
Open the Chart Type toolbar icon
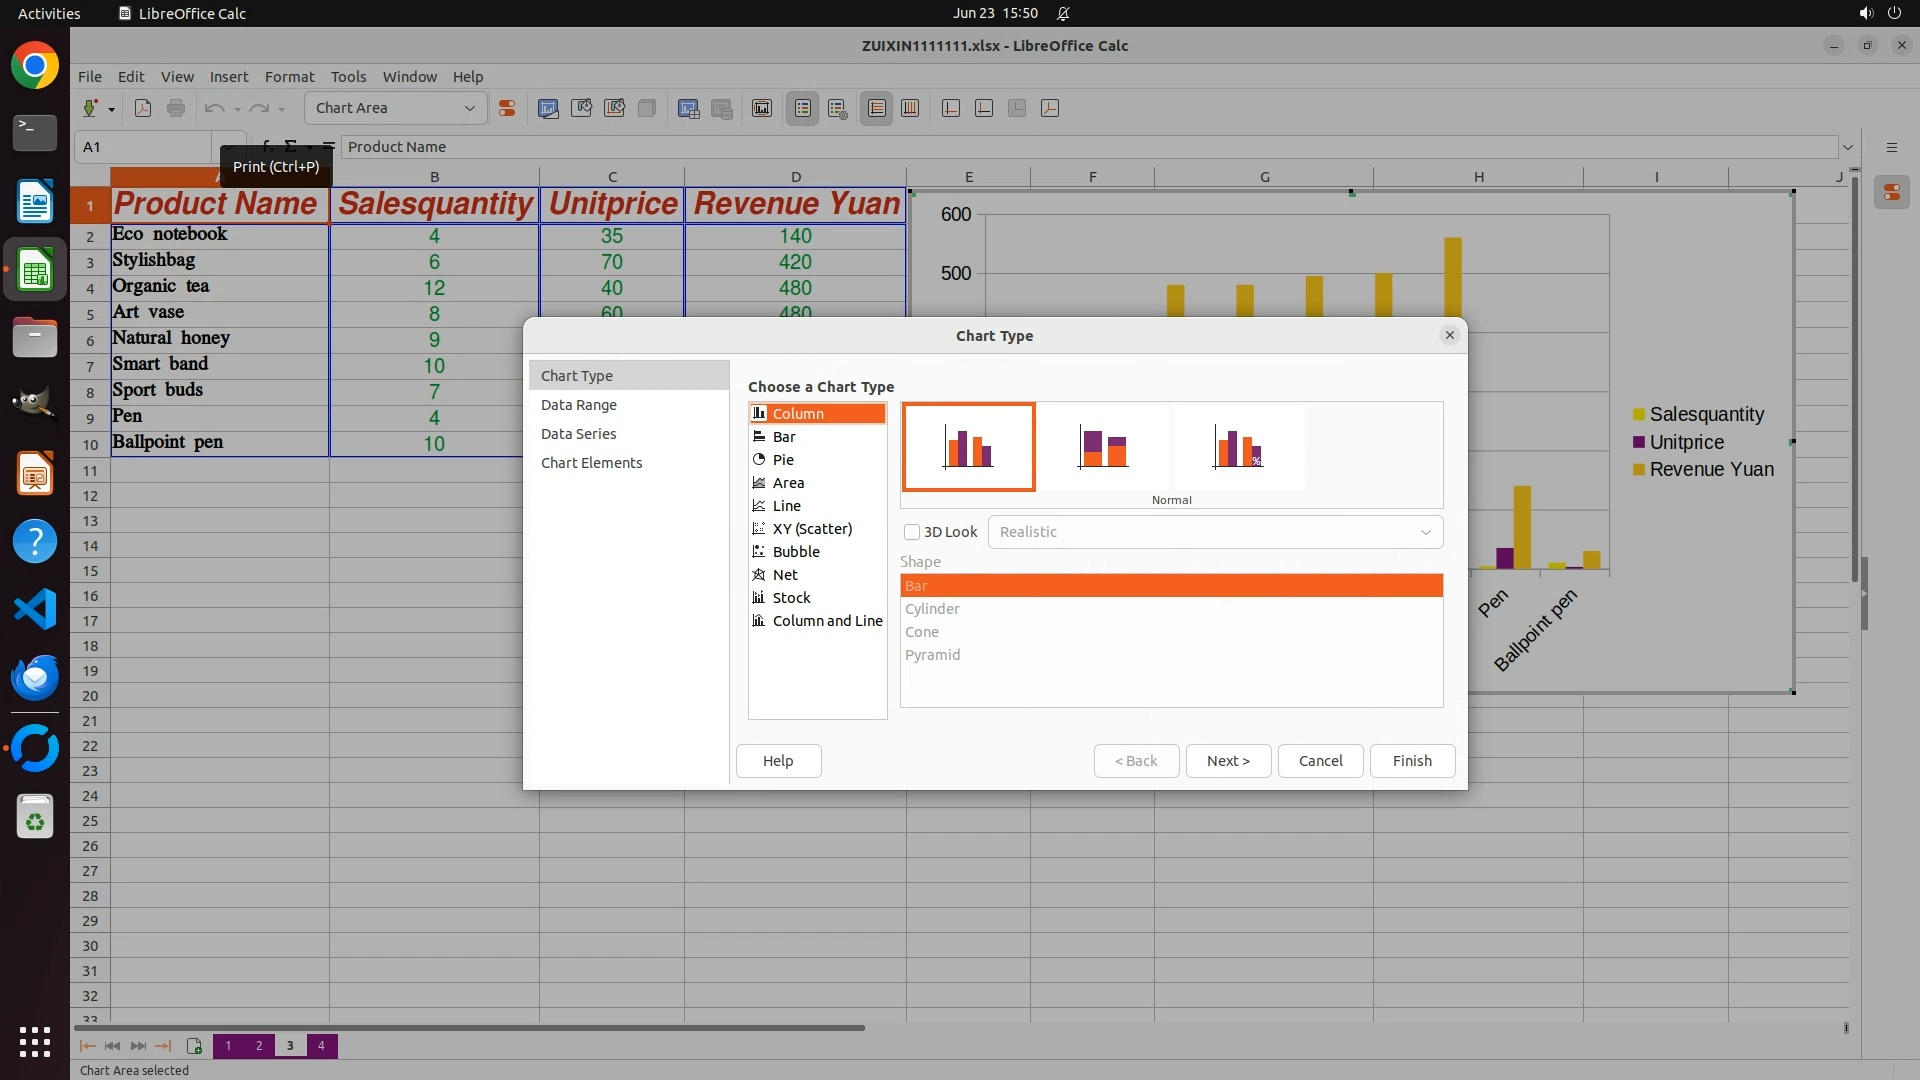coord(548,108)
